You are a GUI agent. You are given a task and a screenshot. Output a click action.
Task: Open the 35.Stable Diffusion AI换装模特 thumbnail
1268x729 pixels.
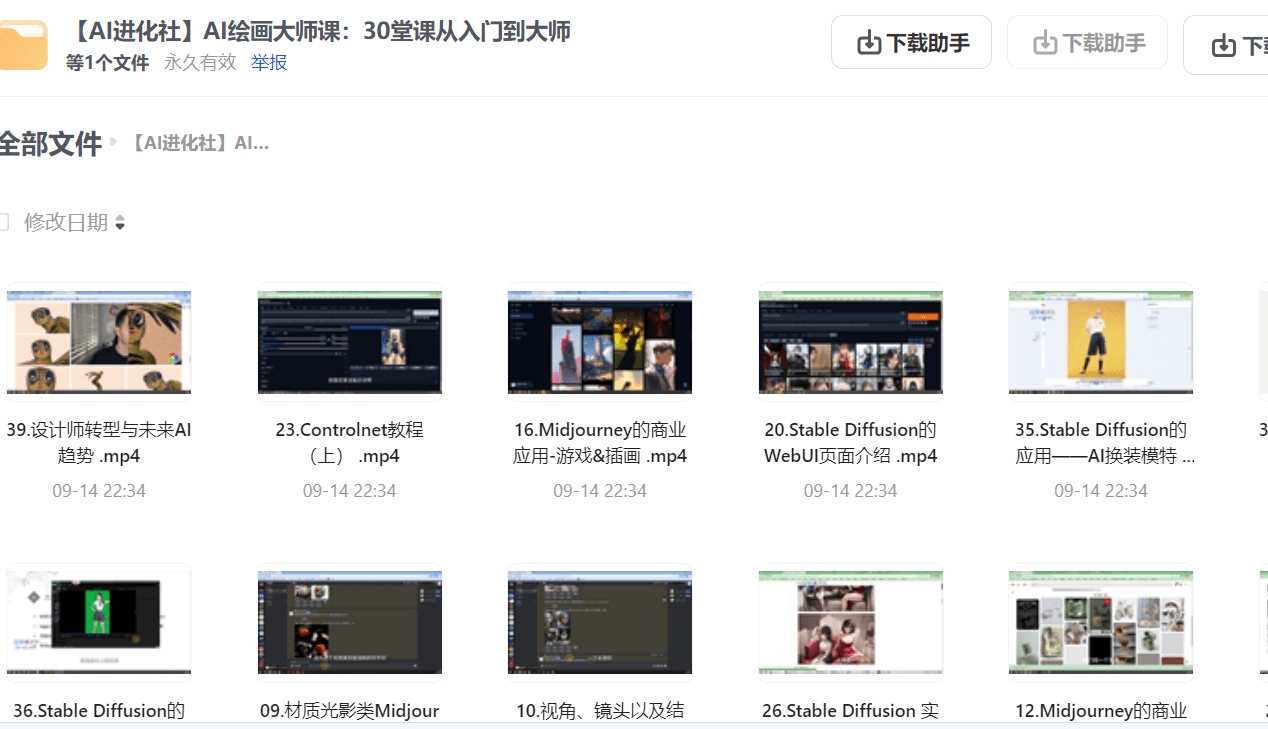point(1100,342)
